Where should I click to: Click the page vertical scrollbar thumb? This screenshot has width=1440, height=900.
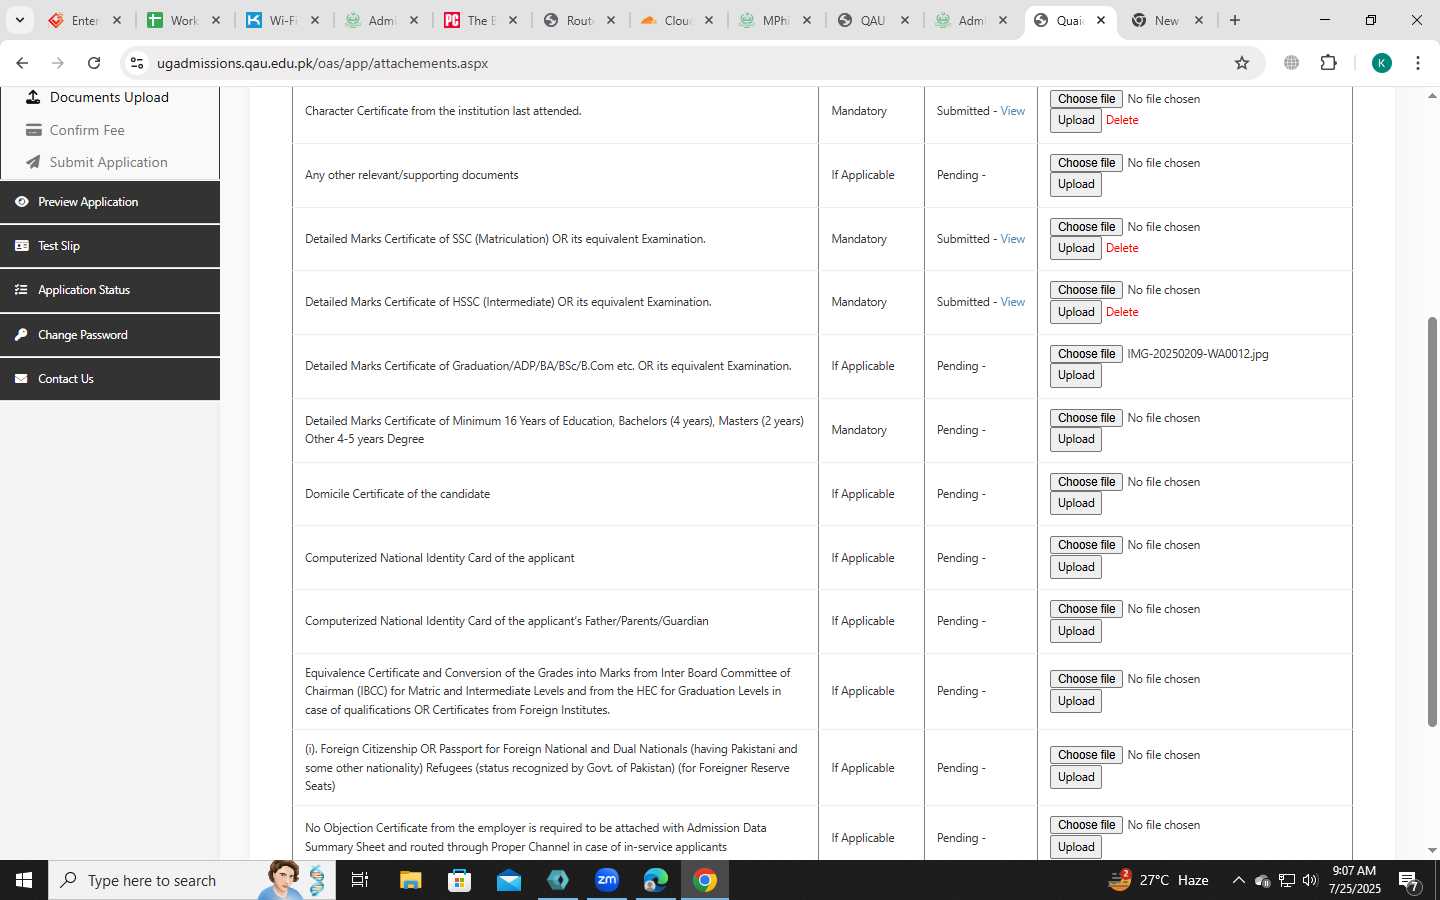[1432, 521]
